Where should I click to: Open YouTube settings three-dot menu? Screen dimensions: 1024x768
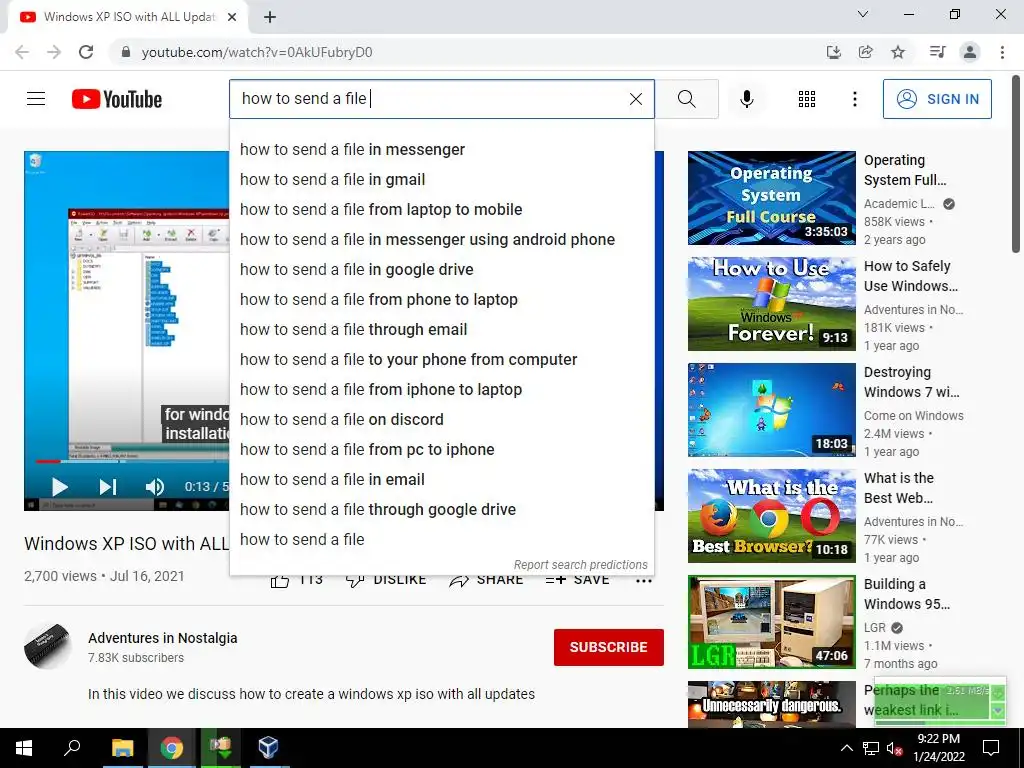click(x=854, y=99)
